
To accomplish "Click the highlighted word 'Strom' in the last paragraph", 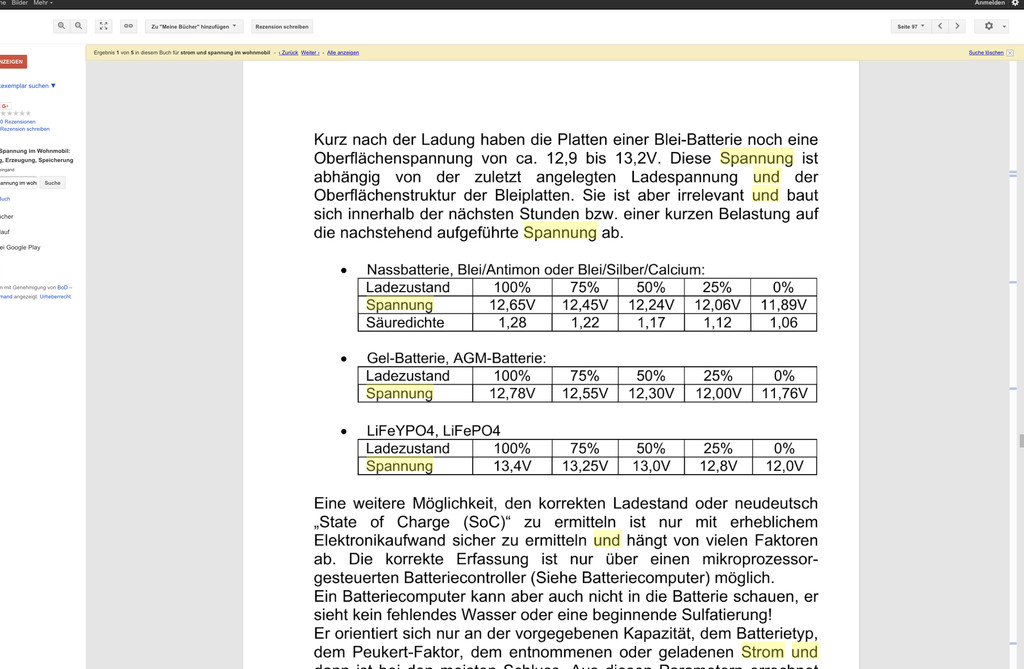I will (x=762, y=652).
